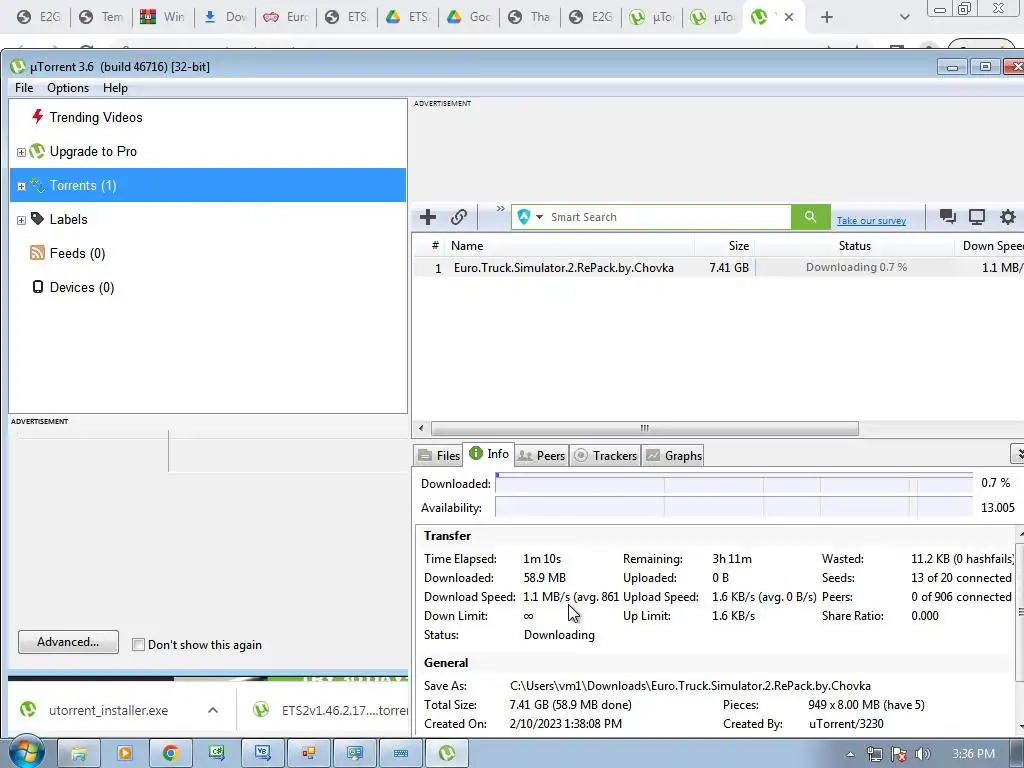This screenshot has height=768, width=1024.
Task: Open the Options menu
Action: click(68, 88)
